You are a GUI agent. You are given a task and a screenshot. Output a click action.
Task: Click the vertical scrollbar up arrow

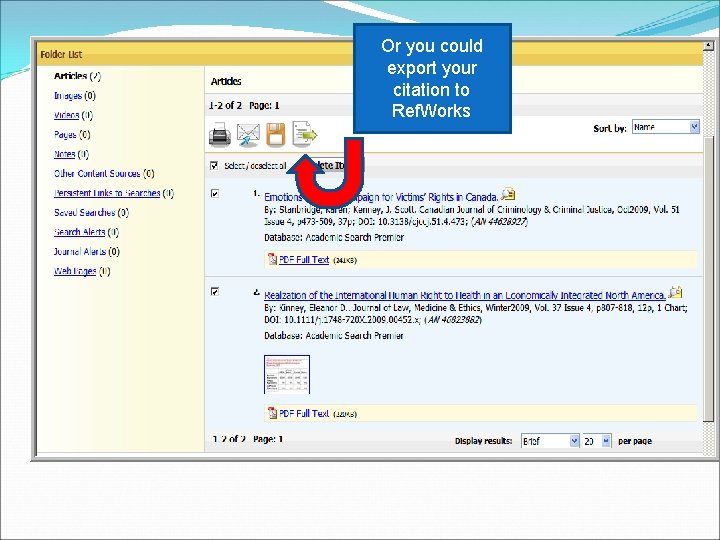[709, 45]
